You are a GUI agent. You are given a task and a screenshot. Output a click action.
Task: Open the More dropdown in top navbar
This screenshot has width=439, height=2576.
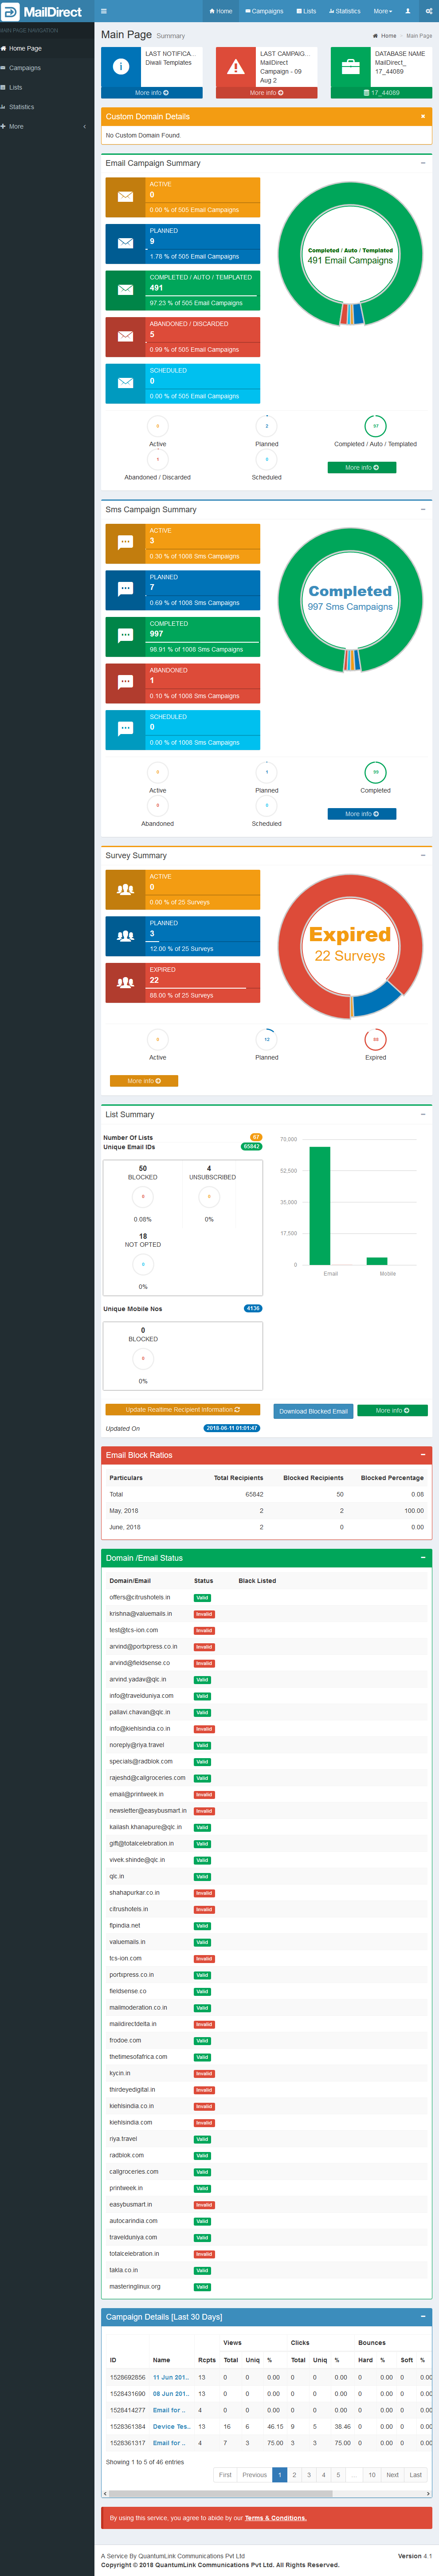[x=382, y=11]
